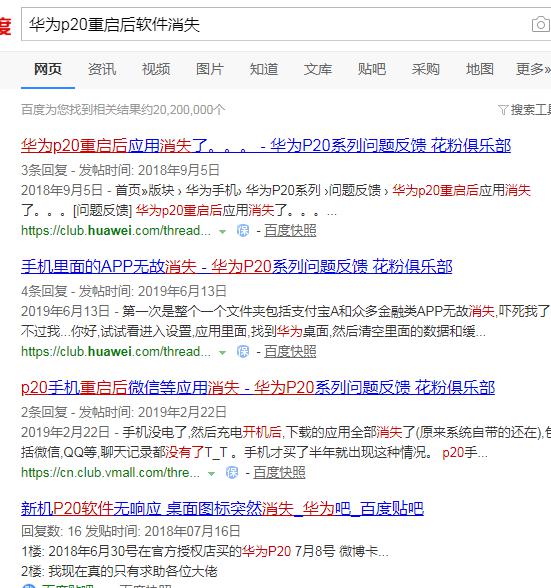Open result p20手机重启后微信等应用消失

pyautogui.click(x=258, y=388)
